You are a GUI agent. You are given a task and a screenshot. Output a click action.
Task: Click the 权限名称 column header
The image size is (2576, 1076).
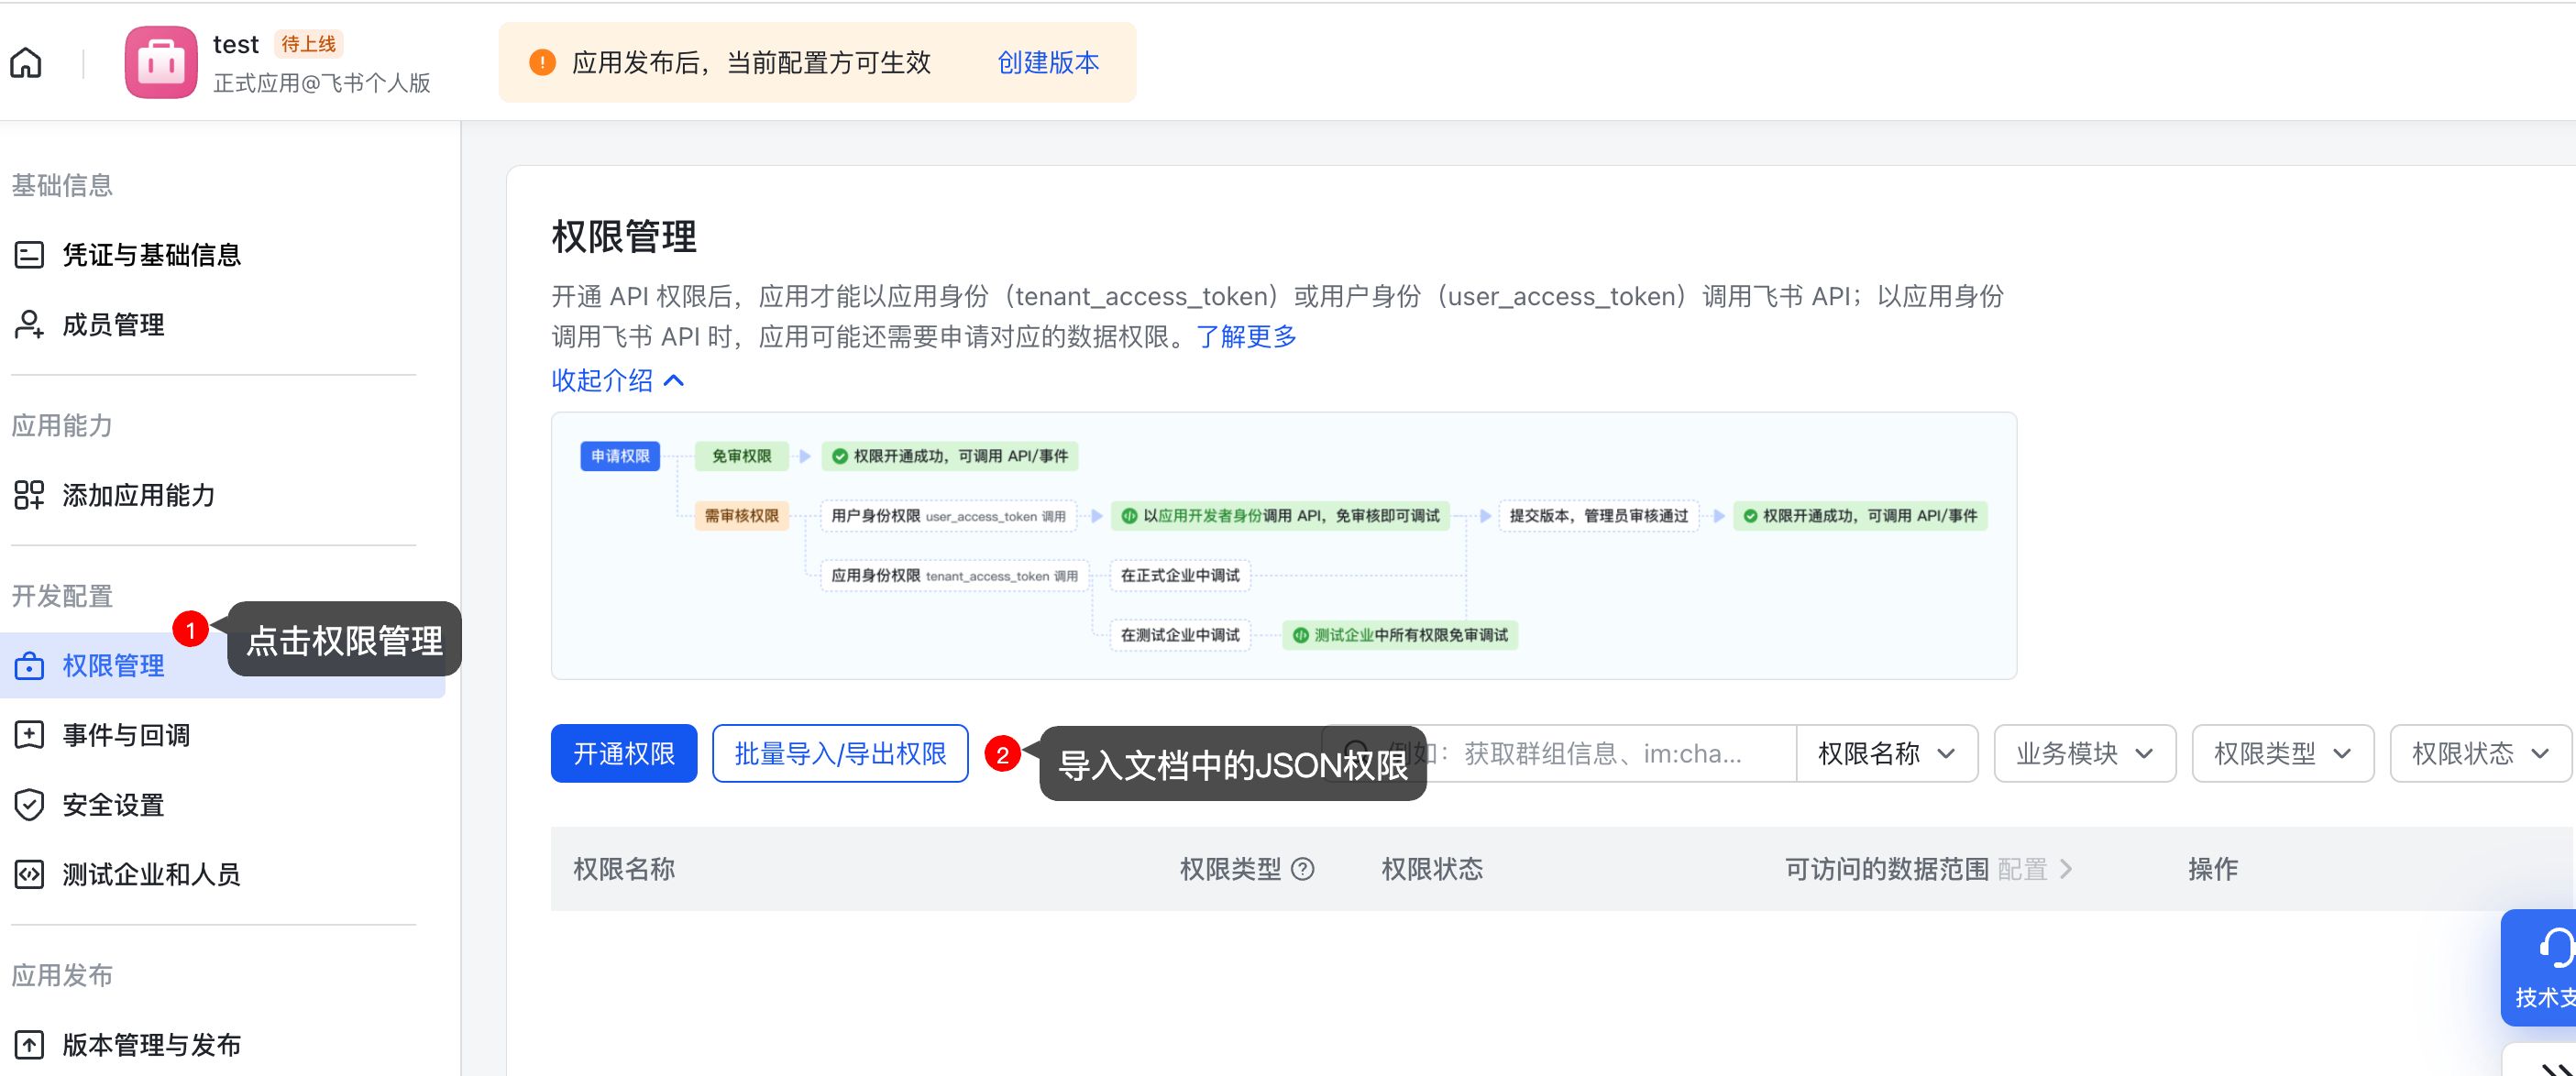pos(624,869)
